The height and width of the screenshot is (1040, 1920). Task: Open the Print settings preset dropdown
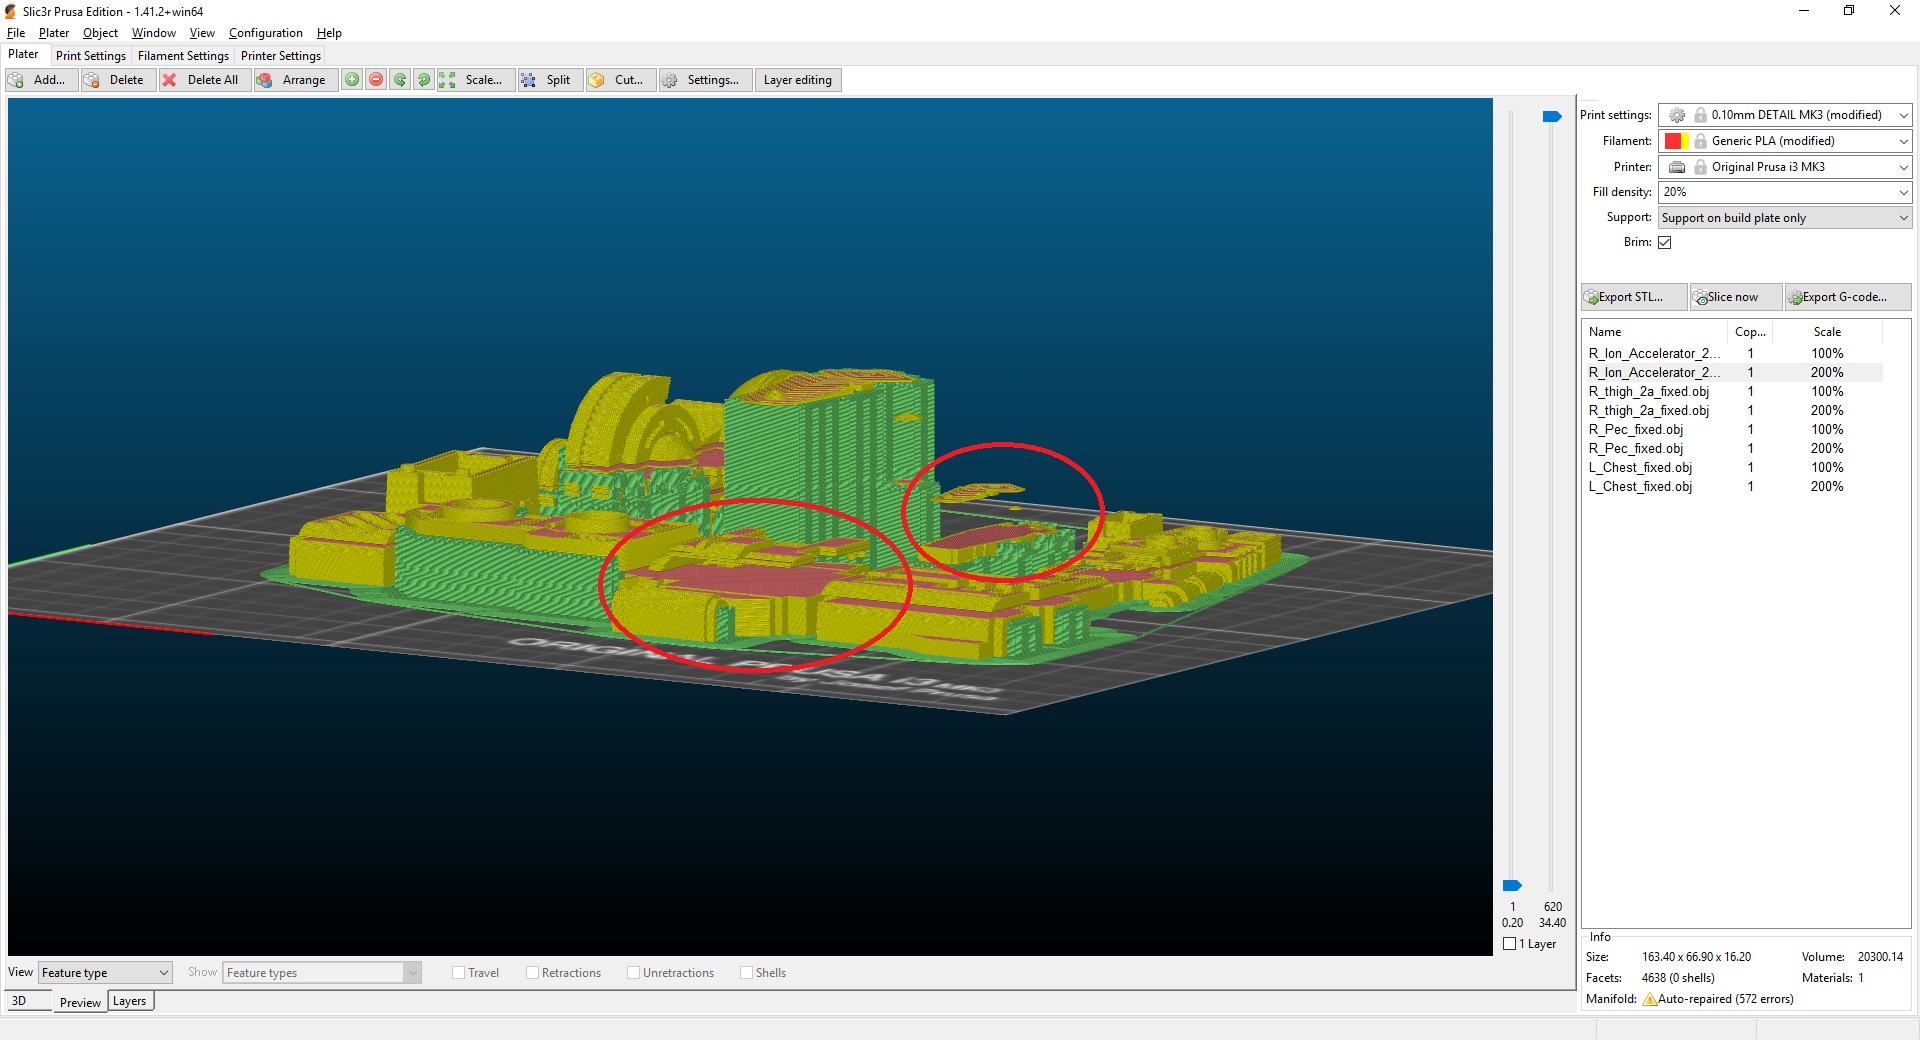pyautogui.click(x=1785, y=115)
